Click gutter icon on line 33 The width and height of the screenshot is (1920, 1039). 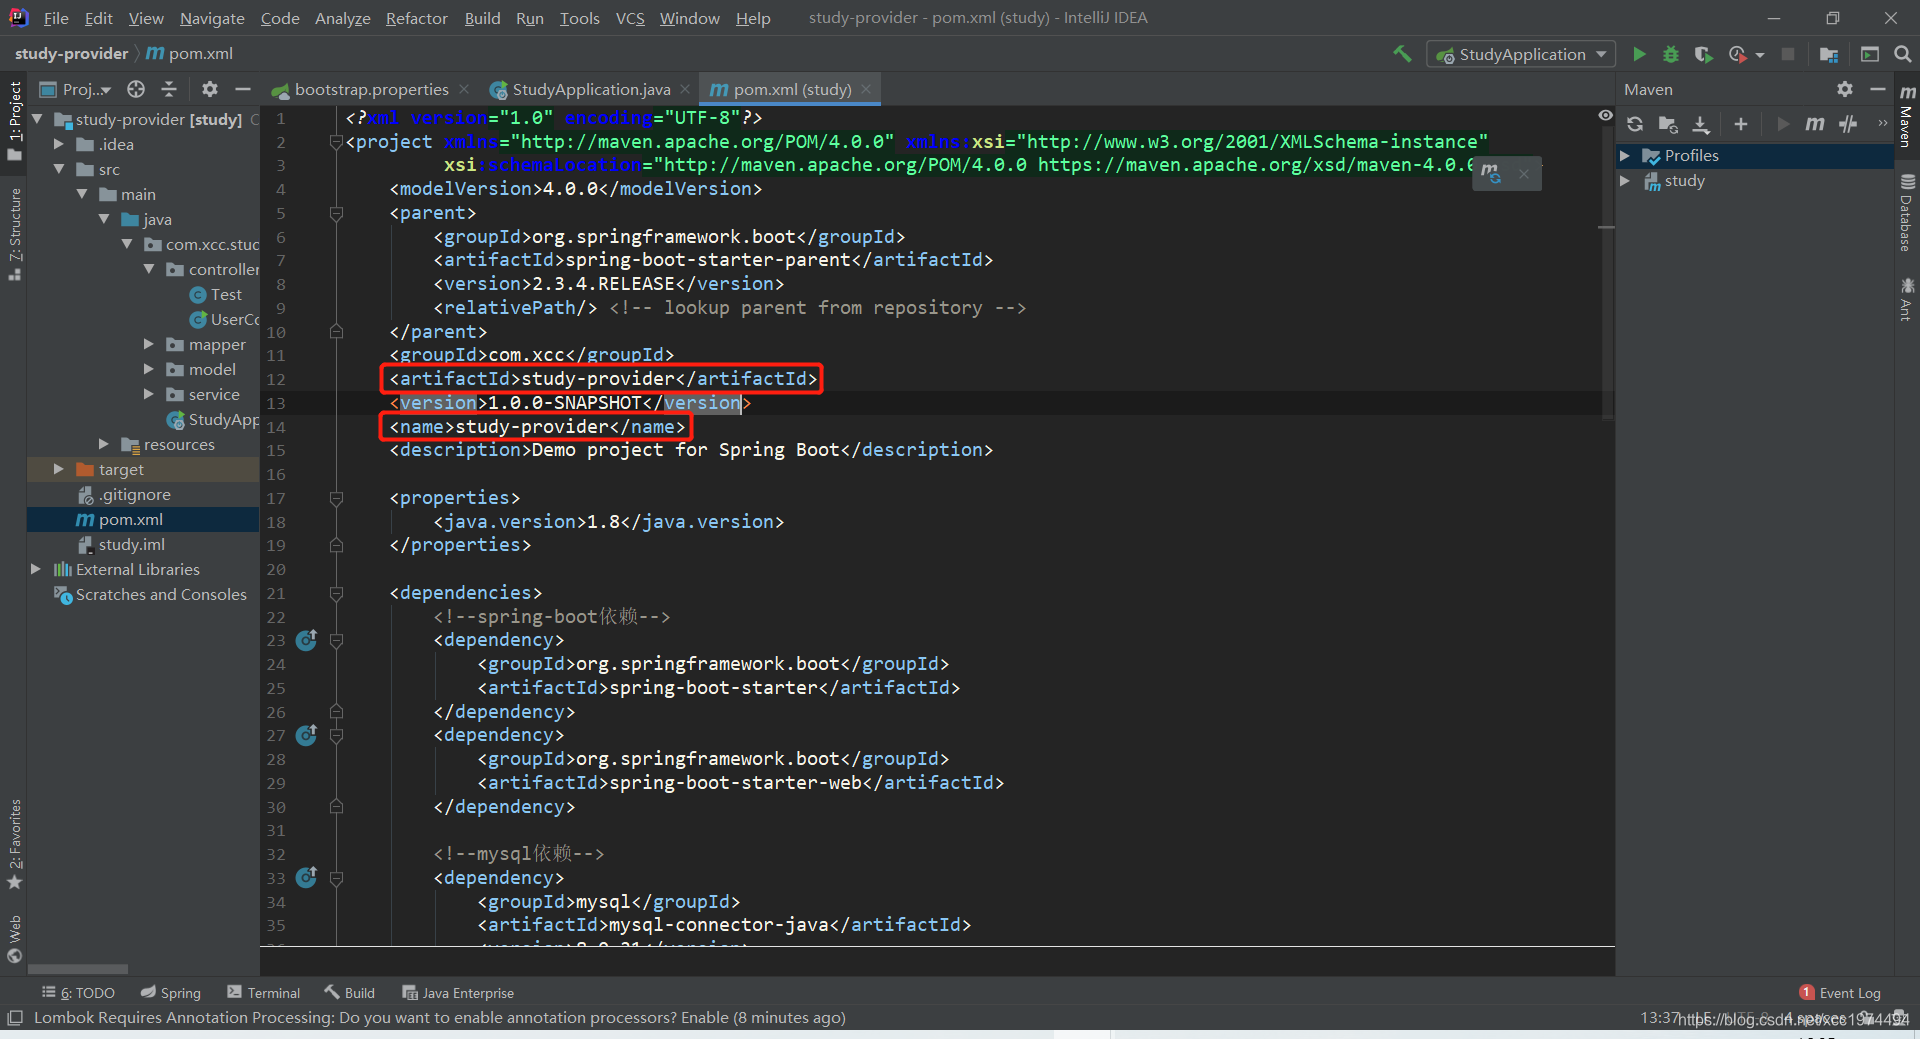tap(306, 877)
